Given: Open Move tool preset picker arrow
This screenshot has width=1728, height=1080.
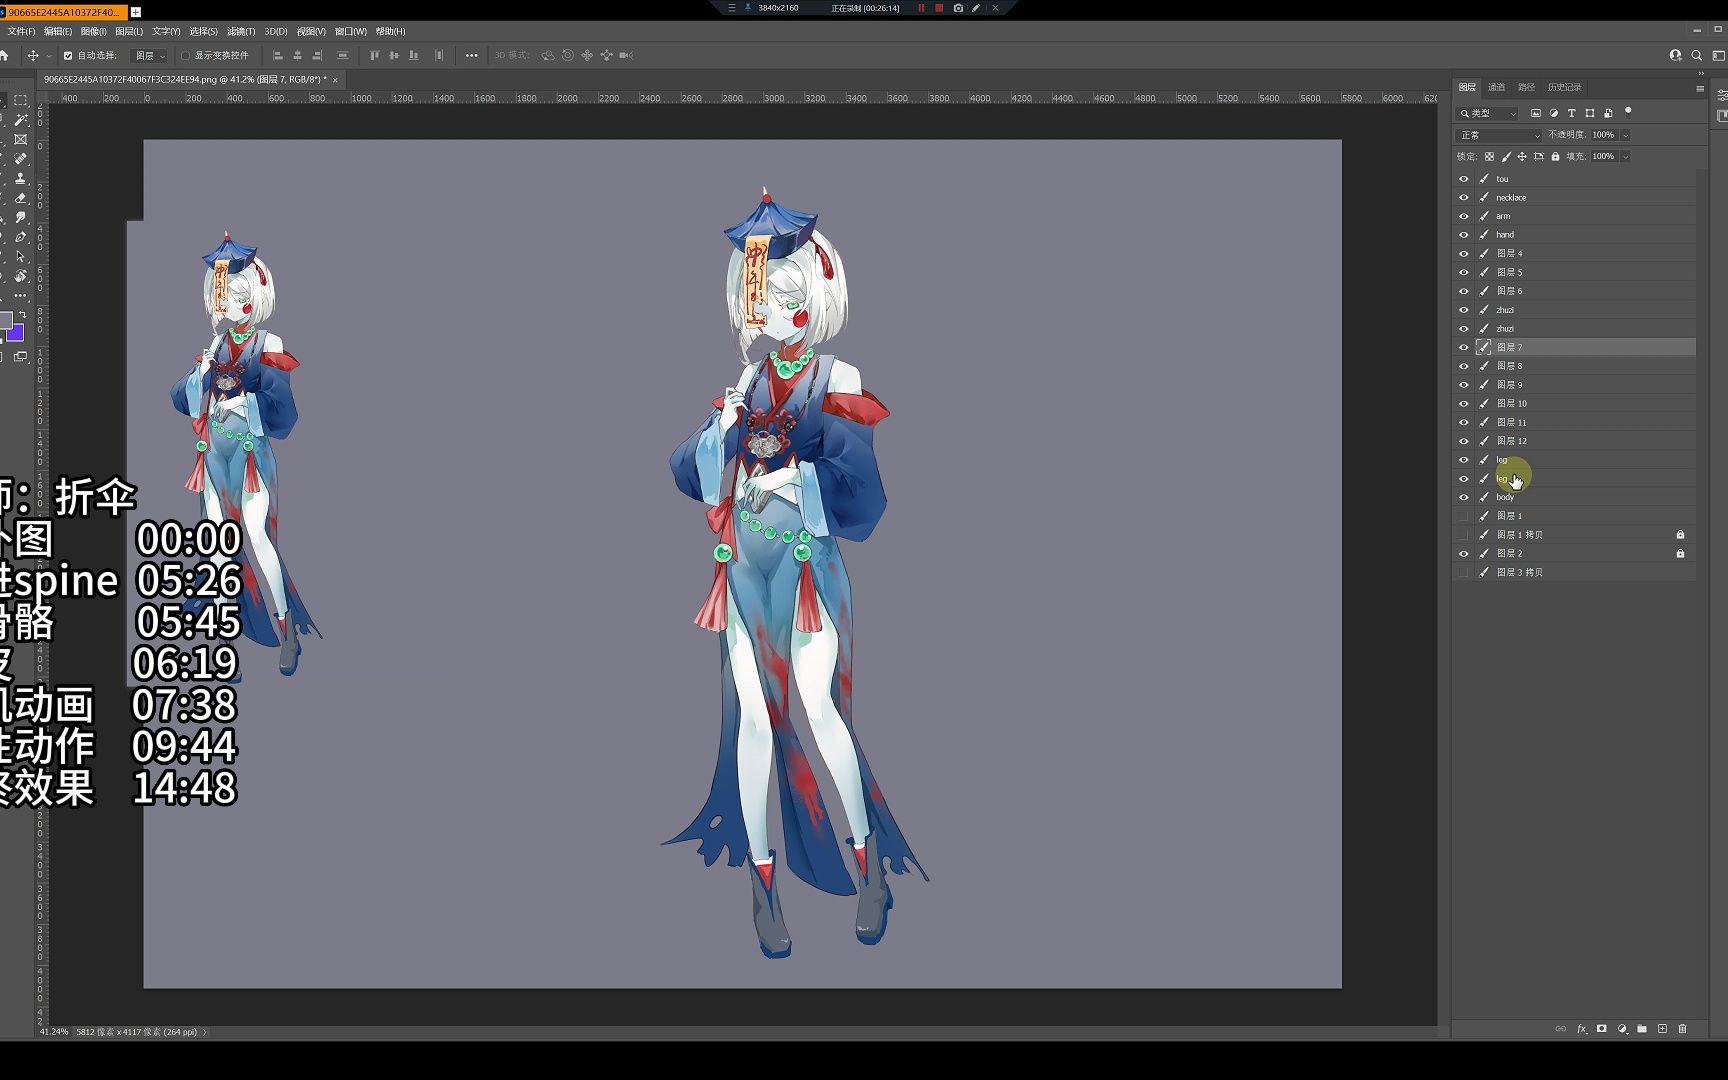Looking at the screenshot, I should coord(49,56).
